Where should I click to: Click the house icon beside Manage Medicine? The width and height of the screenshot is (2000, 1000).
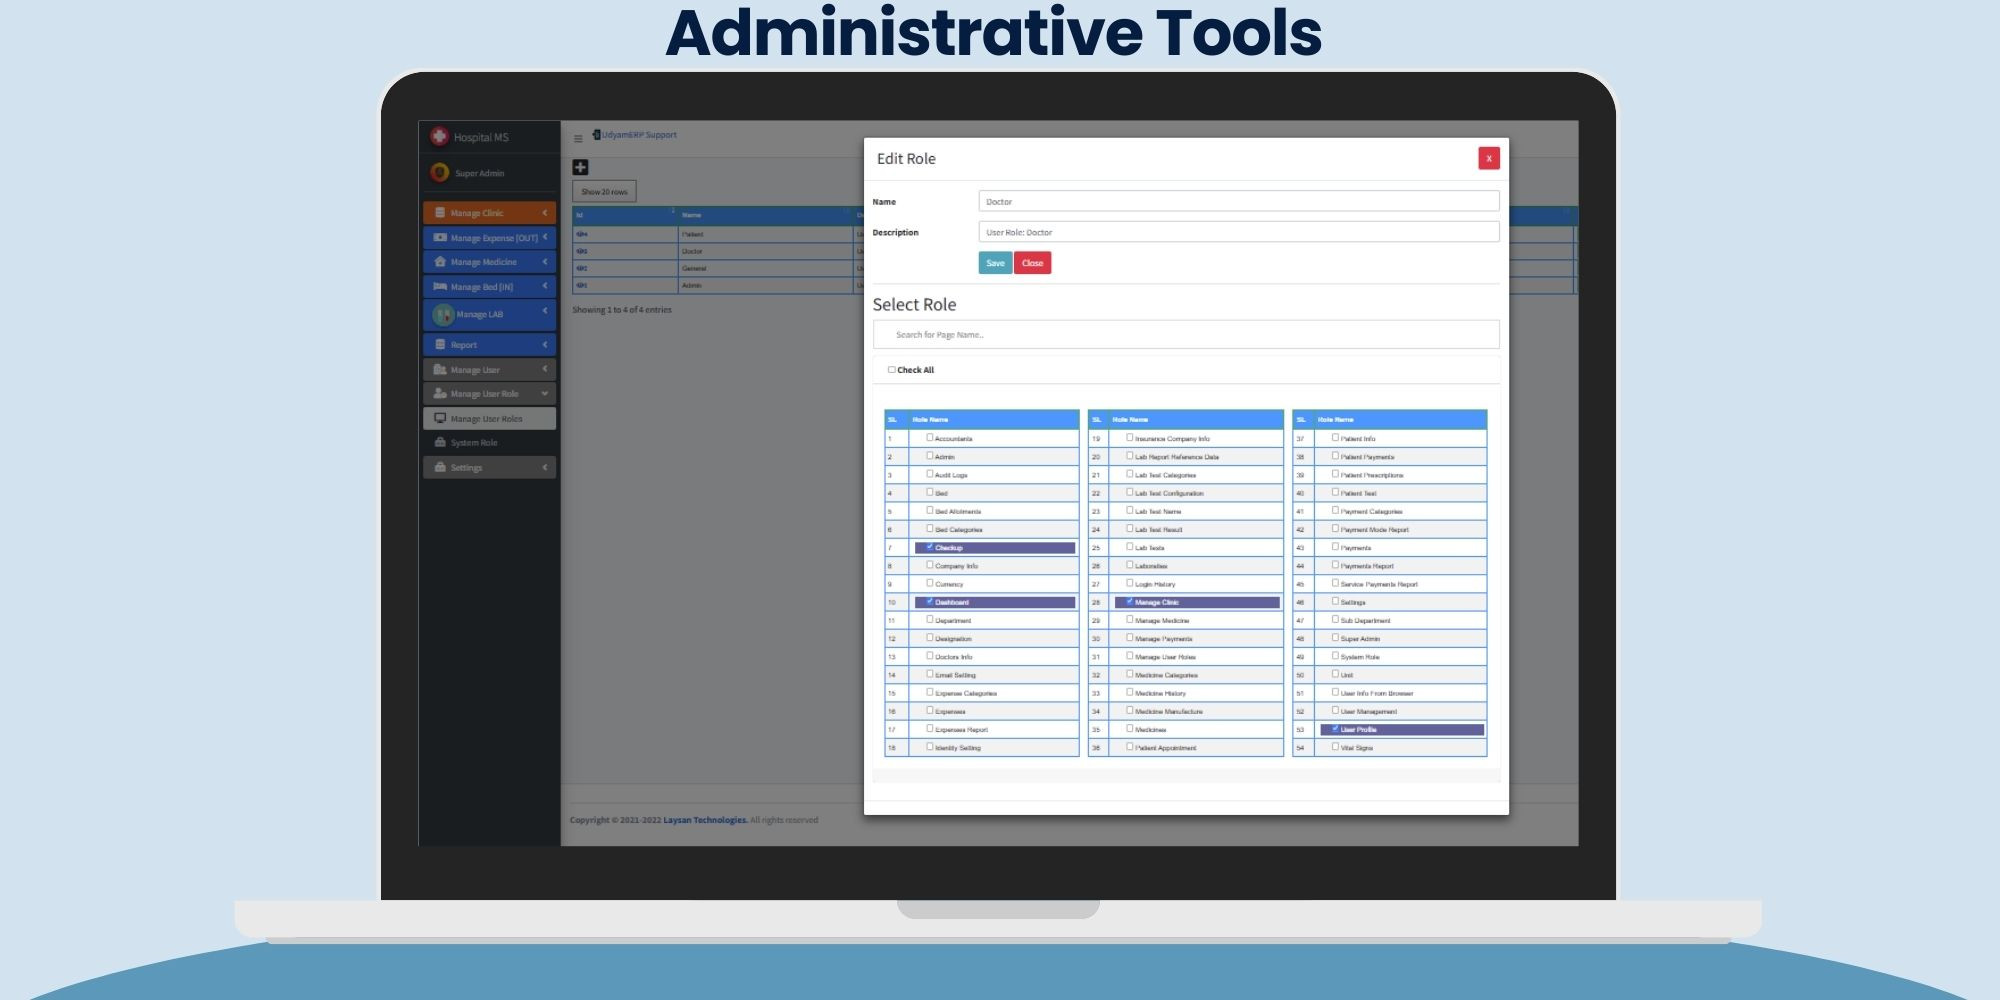pos(440,262)
